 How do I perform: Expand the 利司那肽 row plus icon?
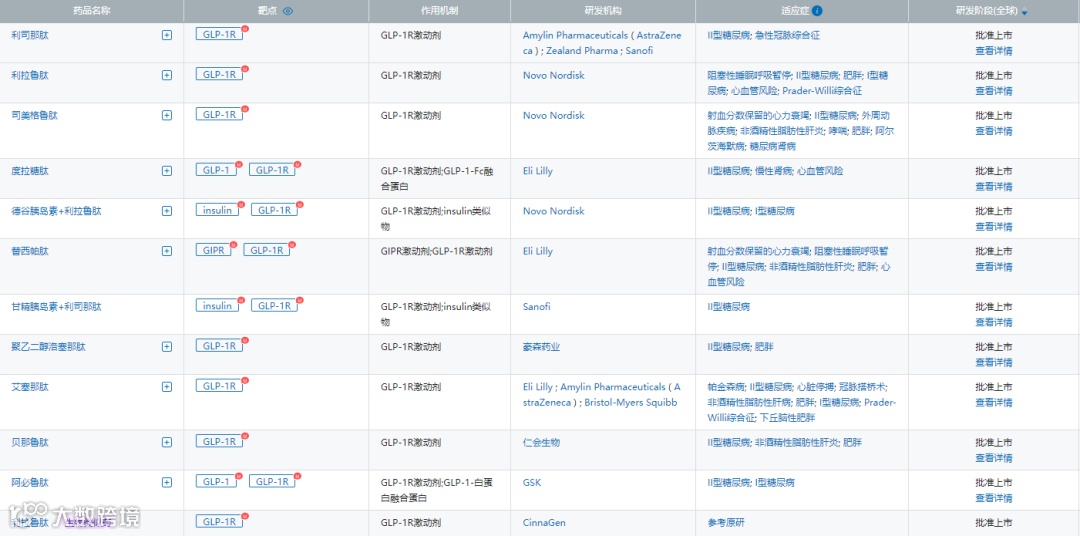coord(167,35)
